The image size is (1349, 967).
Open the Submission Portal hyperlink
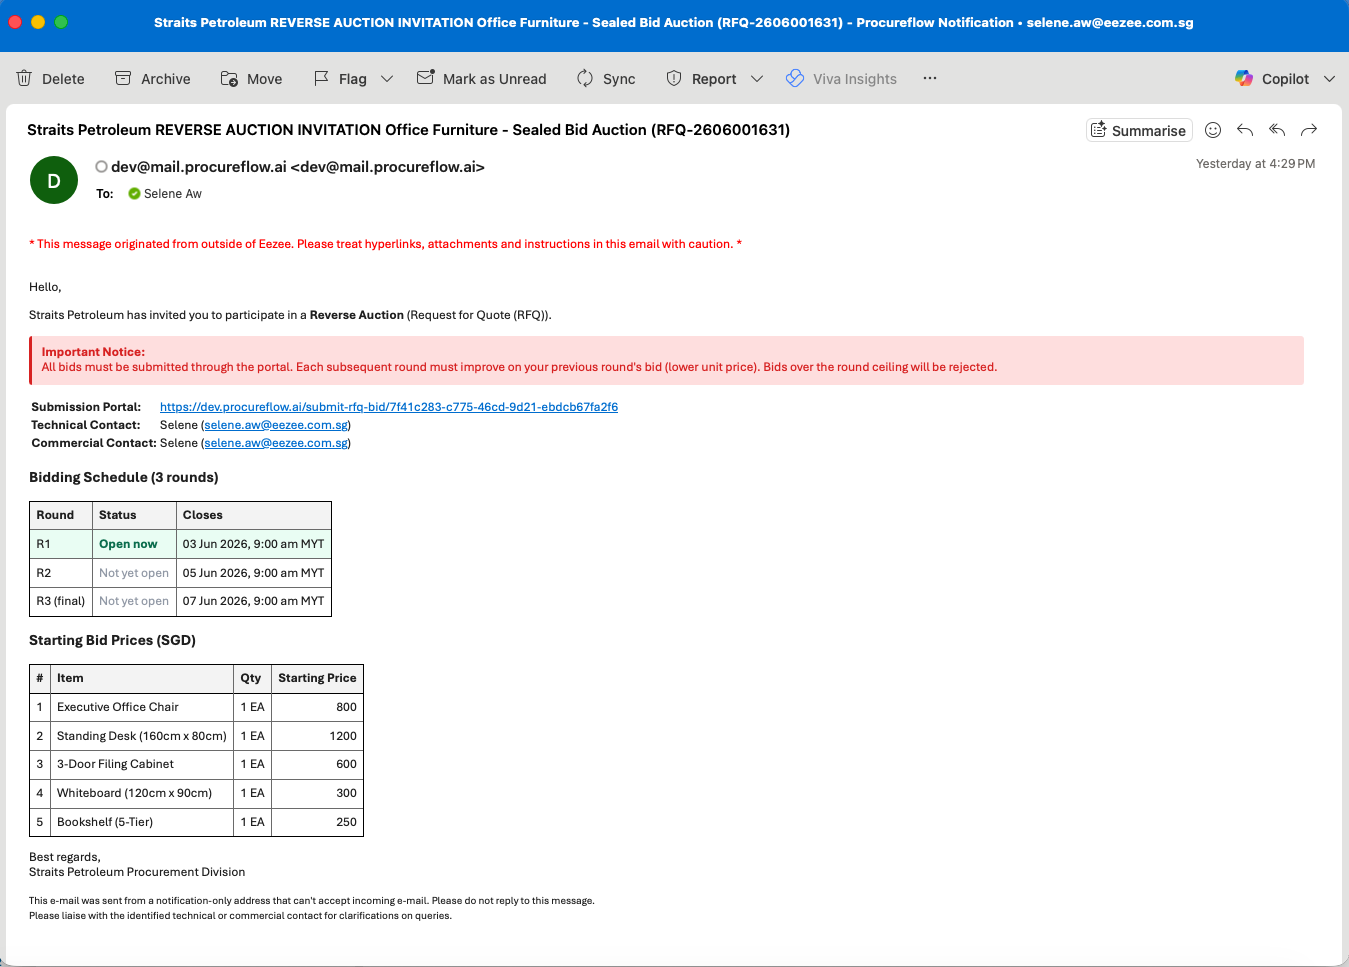(389, 407)
